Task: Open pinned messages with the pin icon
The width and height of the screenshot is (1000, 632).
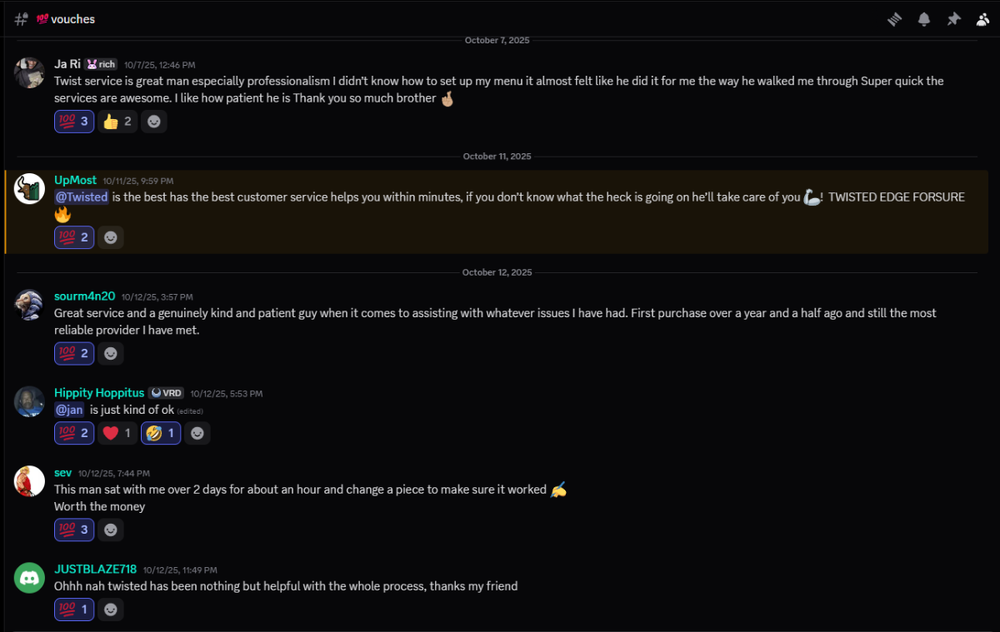Action: coord(954,19)
